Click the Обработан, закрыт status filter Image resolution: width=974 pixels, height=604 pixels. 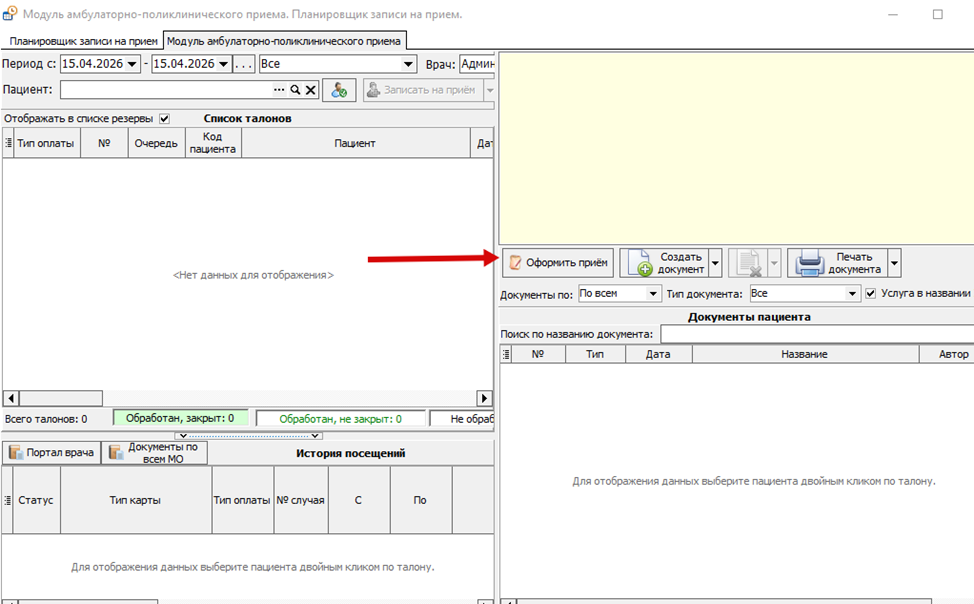[182, 419]
